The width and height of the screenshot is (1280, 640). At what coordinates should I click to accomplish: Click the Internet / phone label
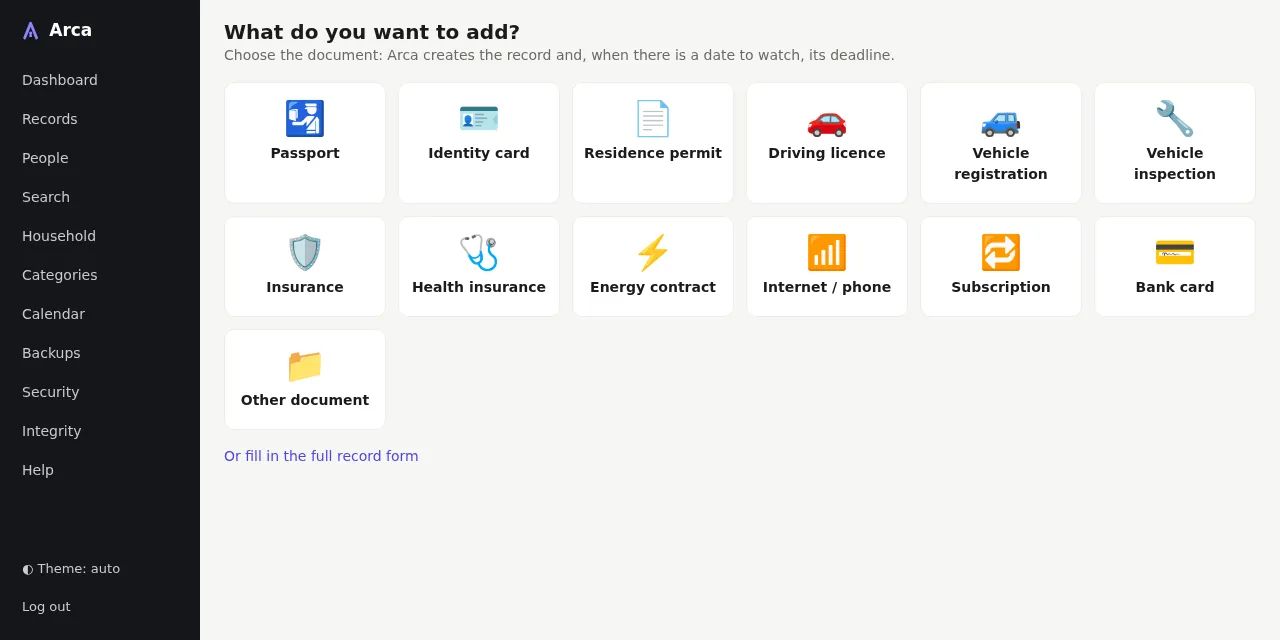[x=827, y=287]
